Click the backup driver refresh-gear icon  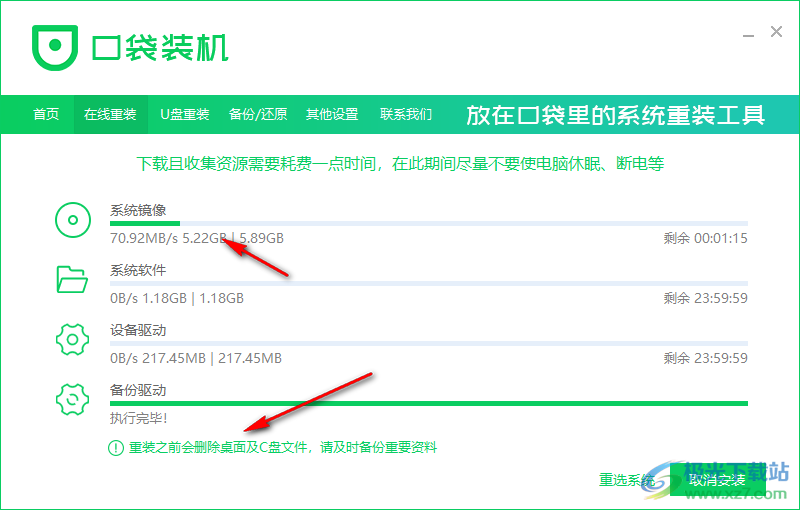tap(74, 400)
